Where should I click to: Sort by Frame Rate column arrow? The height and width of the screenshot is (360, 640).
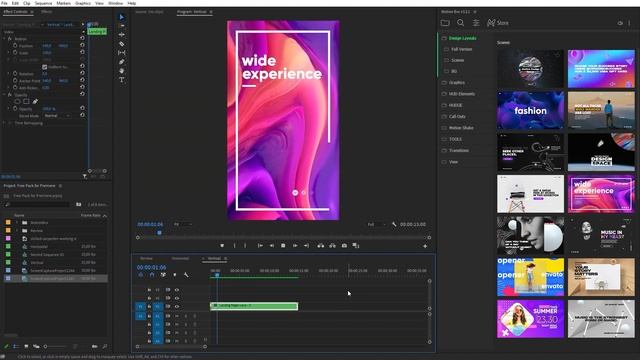(x=105, y=216)
